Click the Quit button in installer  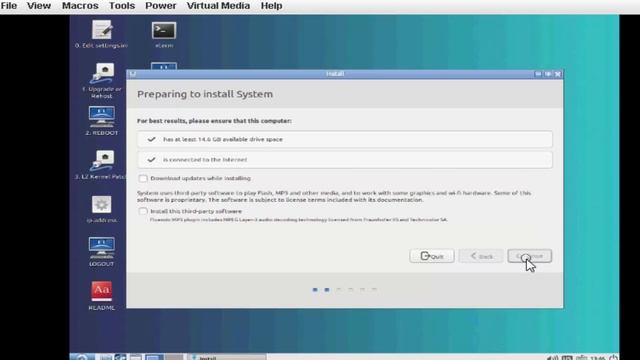[432, 256]
